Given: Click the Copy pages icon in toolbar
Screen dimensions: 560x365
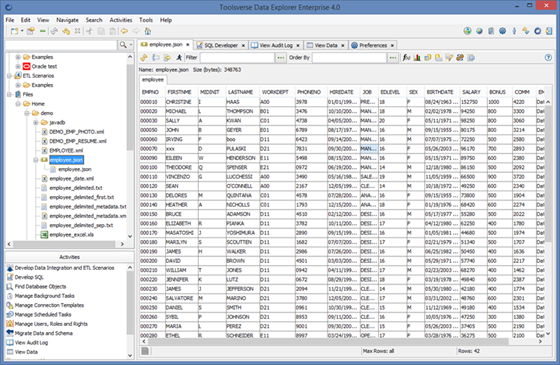Looking at the screenshot, I should (101, 31).
